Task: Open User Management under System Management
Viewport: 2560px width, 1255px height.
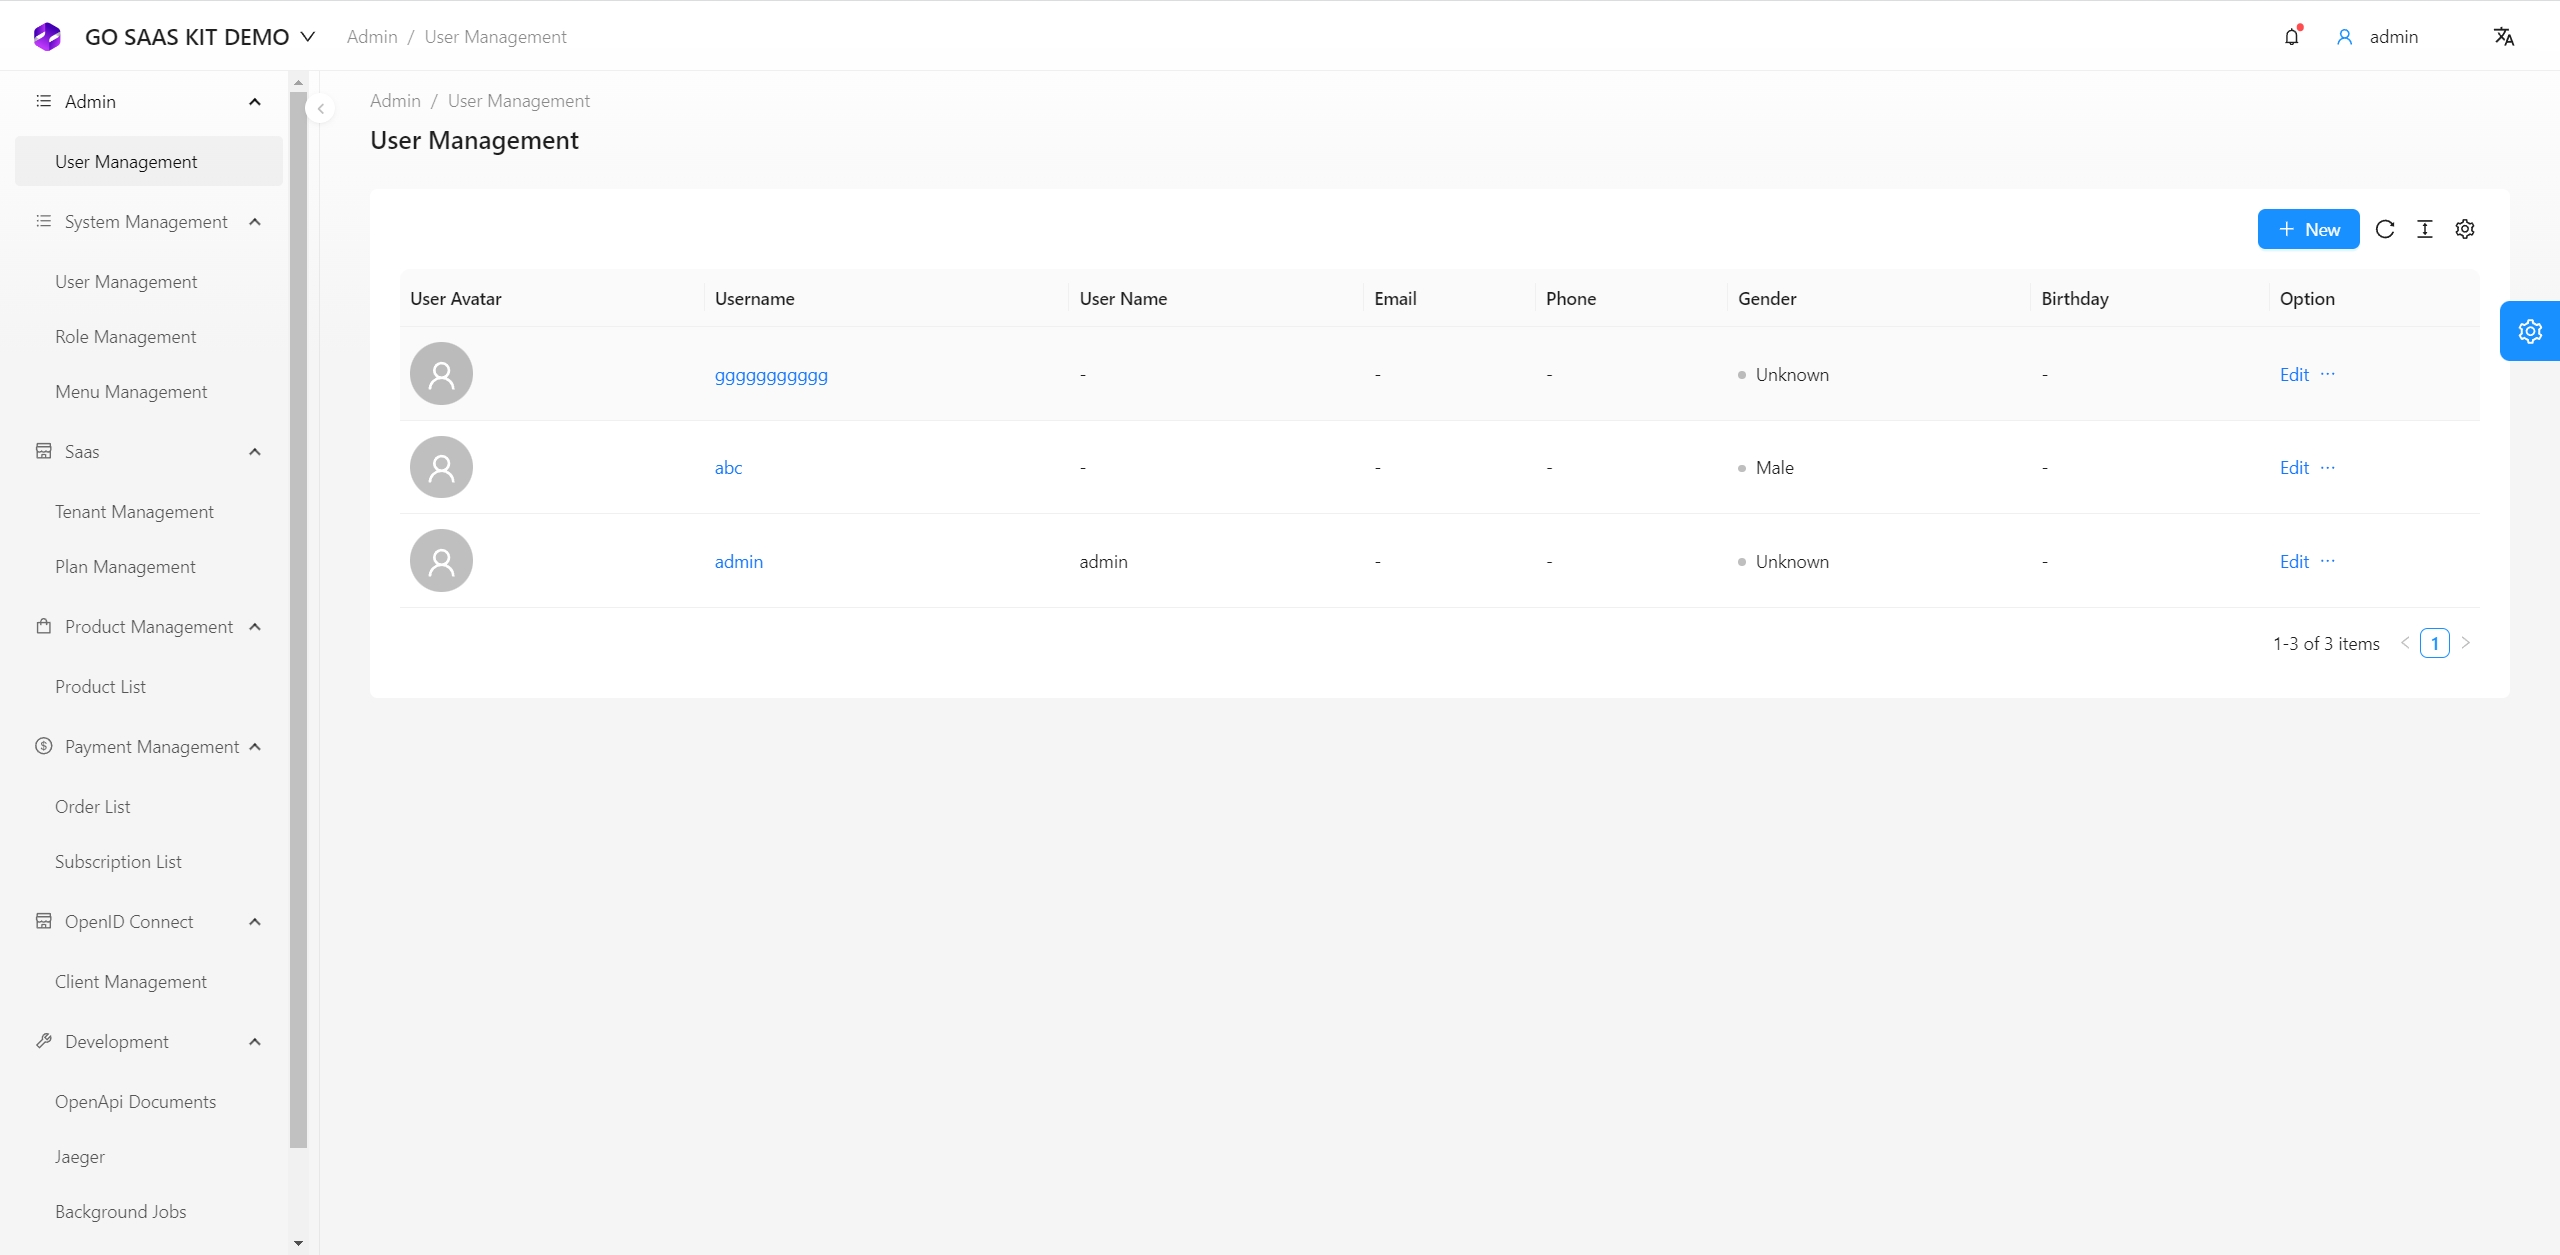Action: (x=149, y=282)
